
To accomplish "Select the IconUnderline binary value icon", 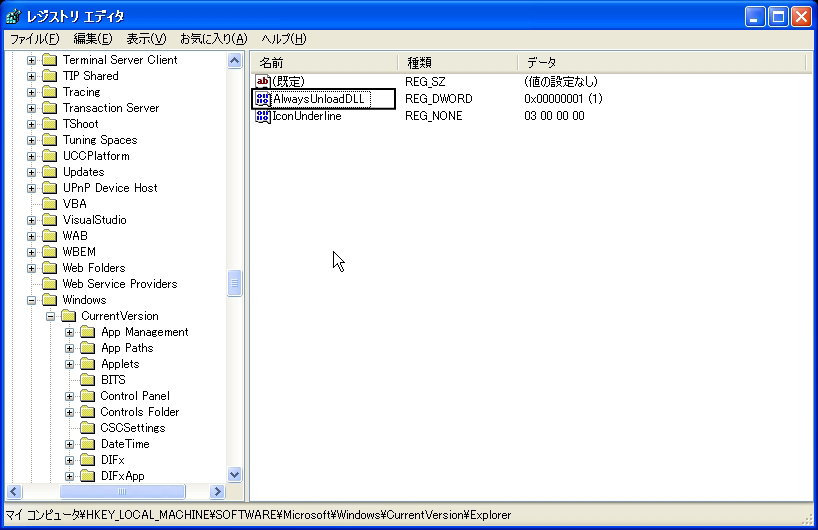I will [x=262, y=116].
